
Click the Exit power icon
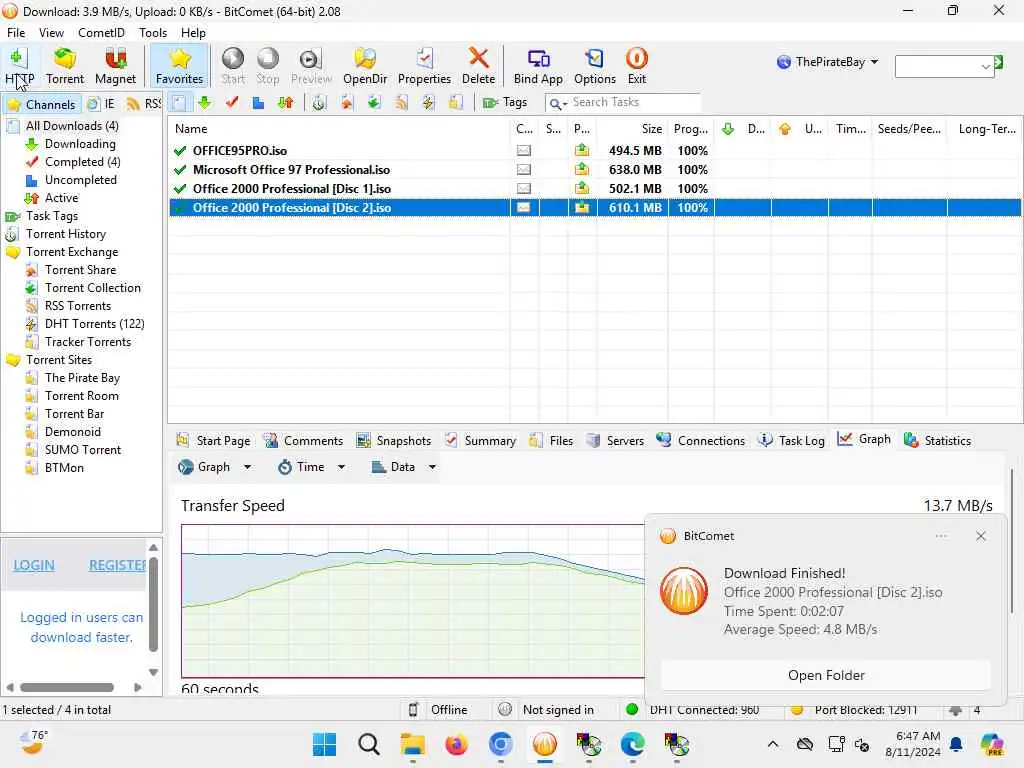pyautogui.click(x=637, y=59)
